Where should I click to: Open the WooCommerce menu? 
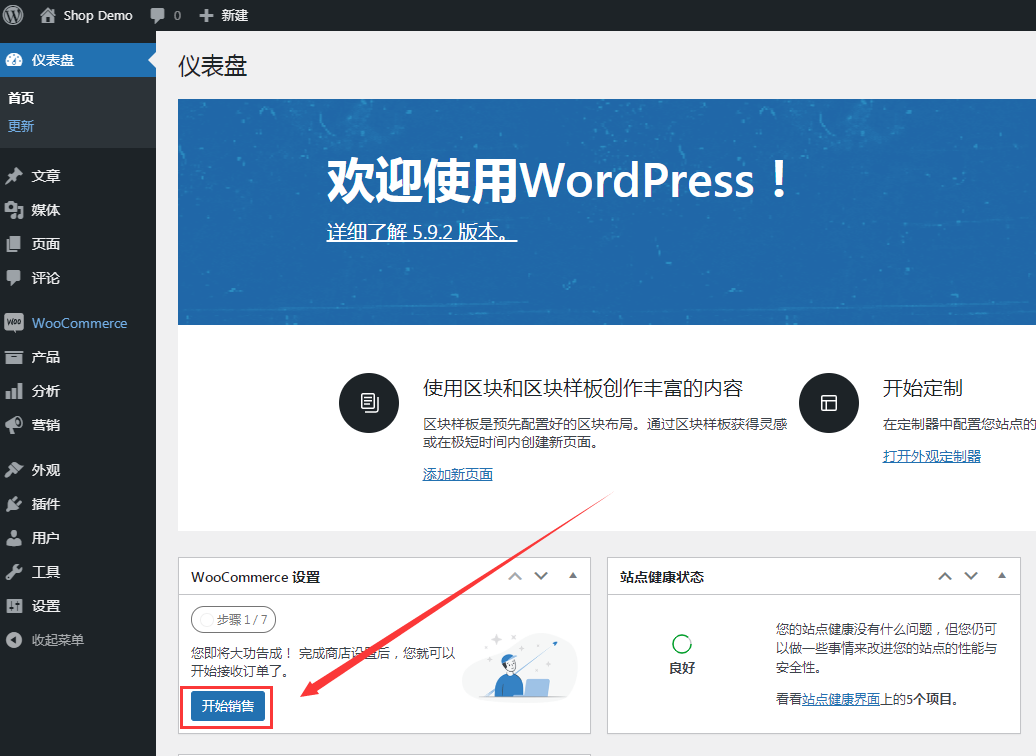tap(78, 323)
